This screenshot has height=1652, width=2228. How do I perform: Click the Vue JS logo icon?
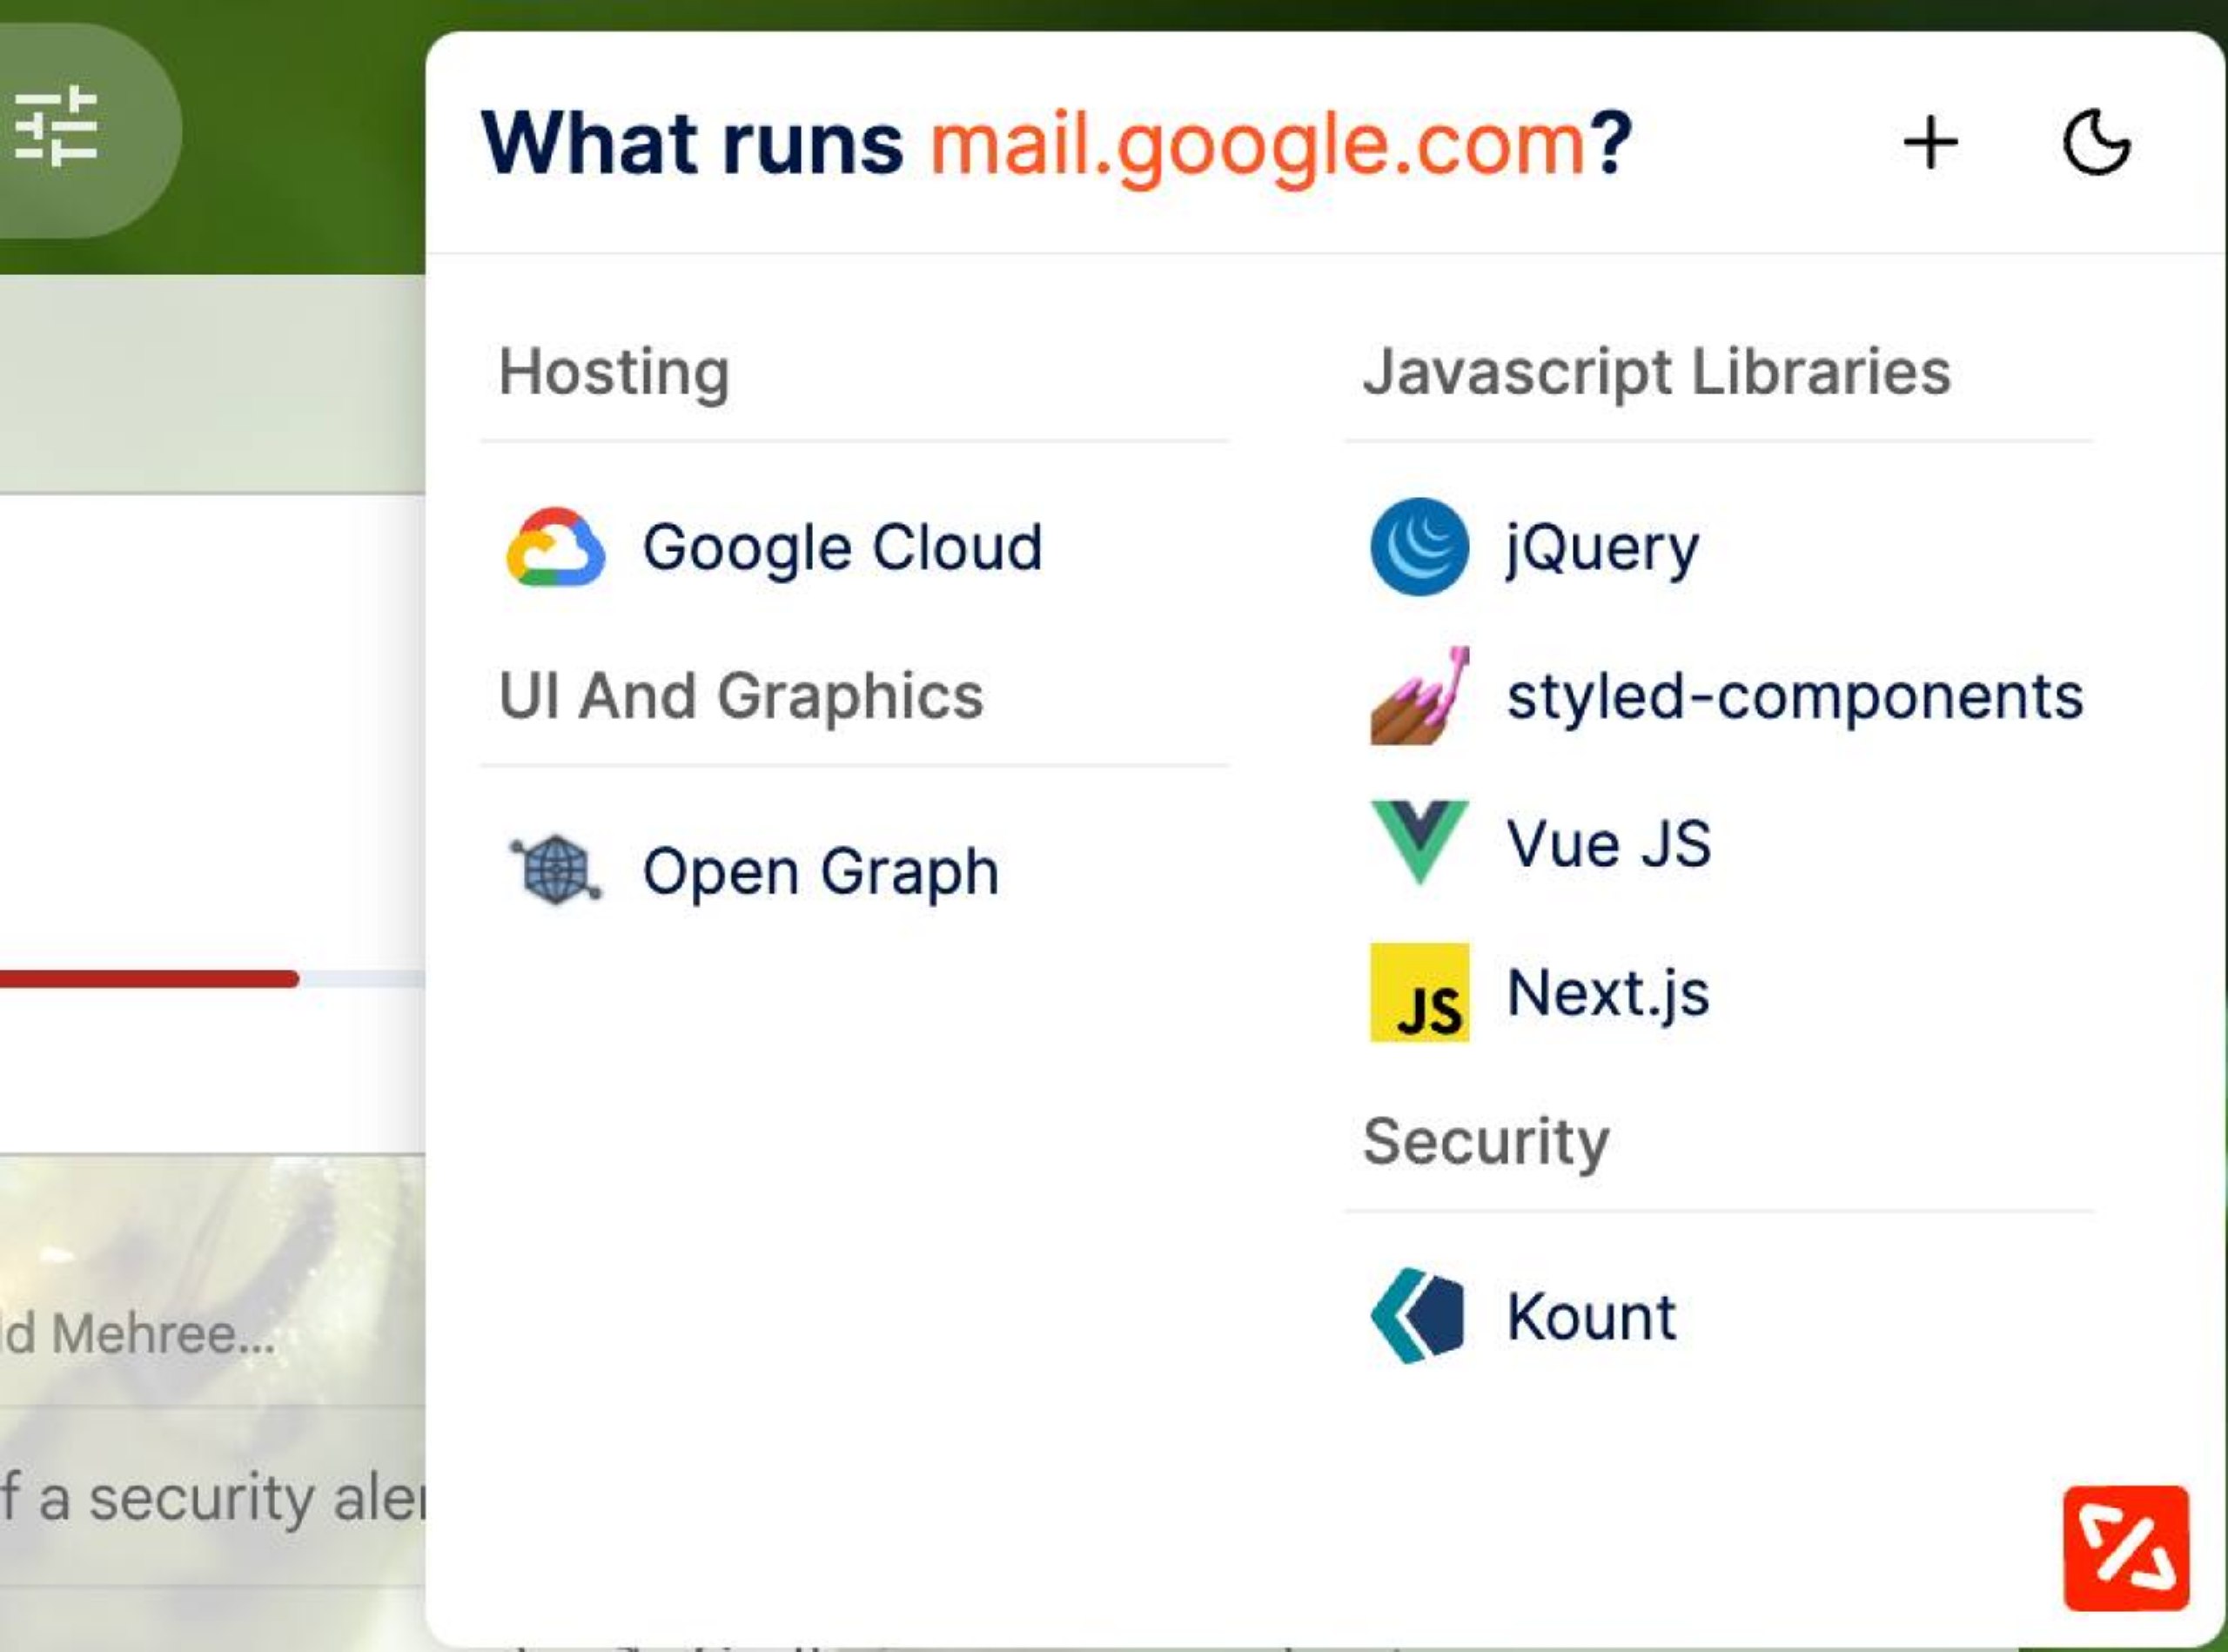pos(1419,842)
